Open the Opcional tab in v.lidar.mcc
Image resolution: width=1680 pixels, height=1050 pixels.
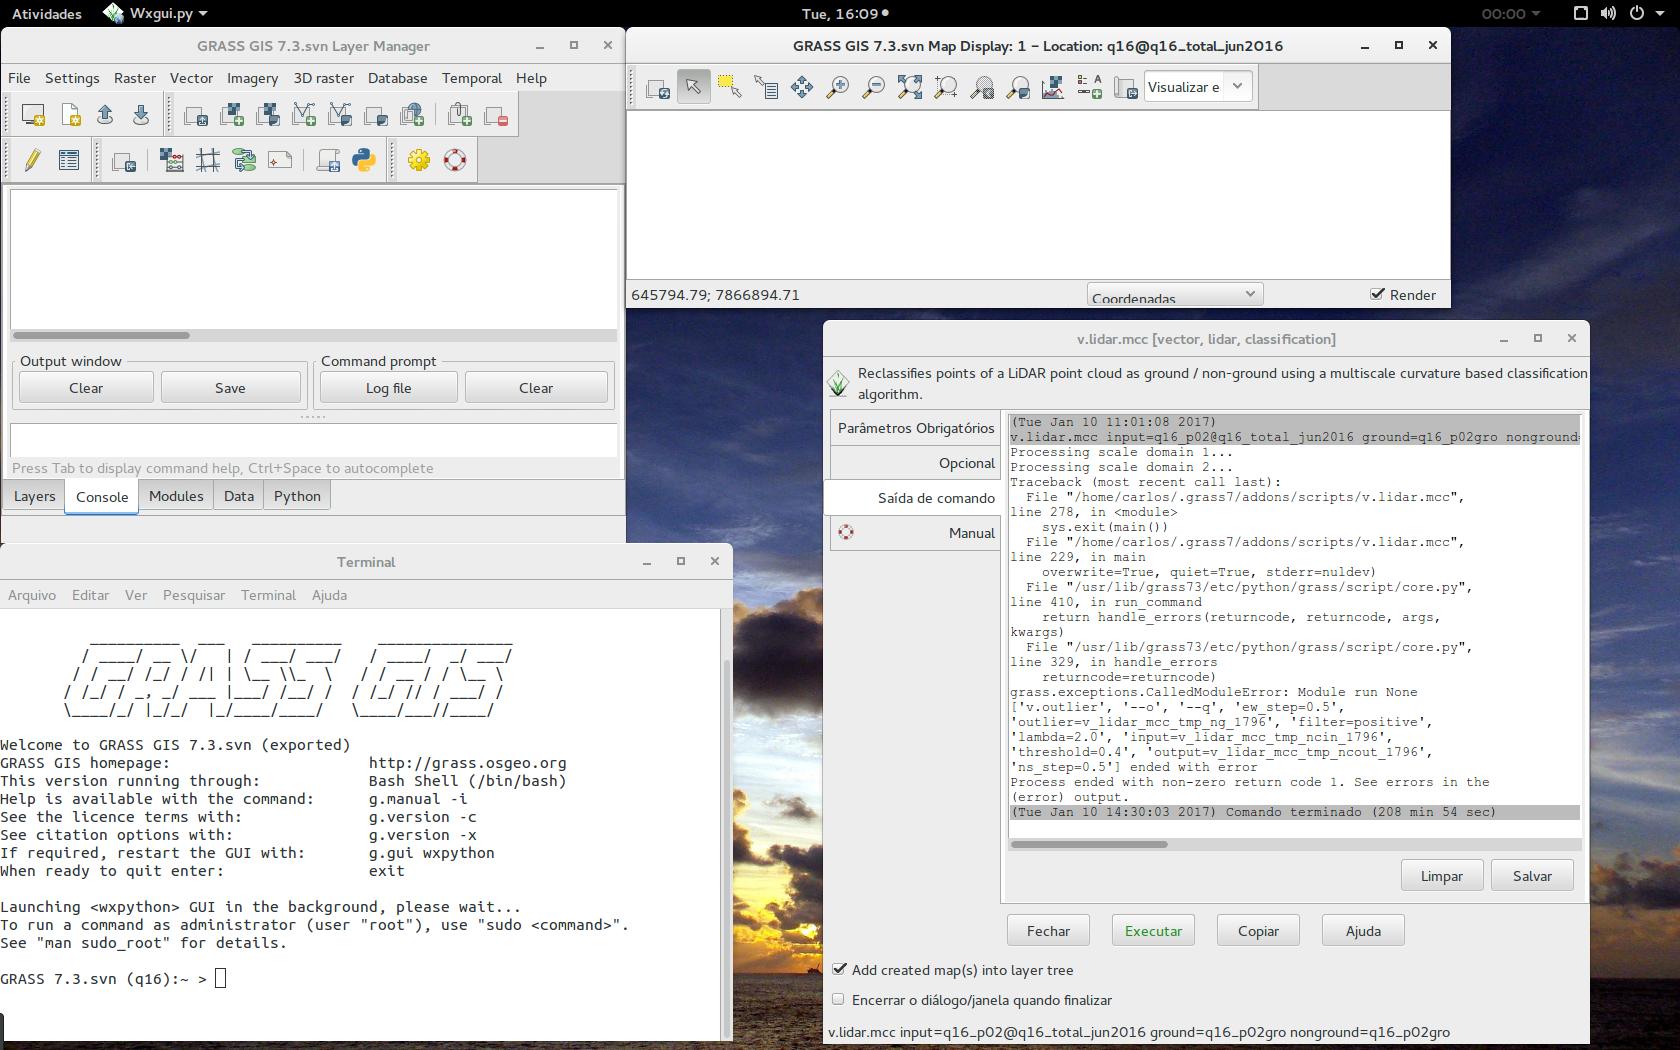point(916,463)
